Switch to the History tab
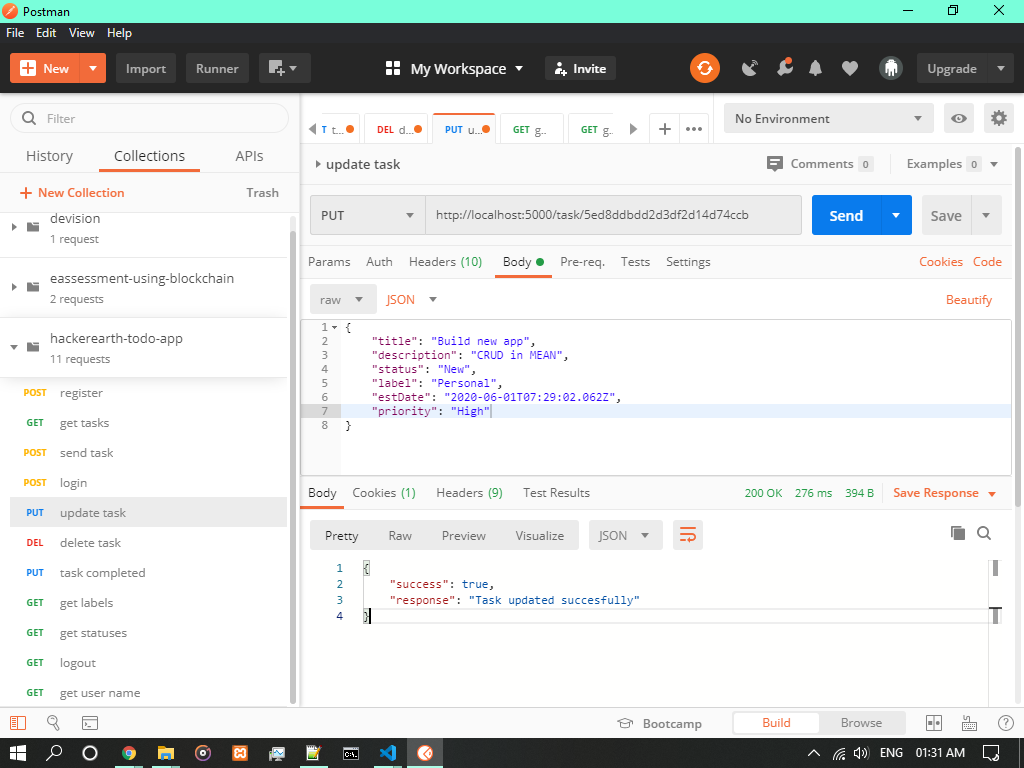The height and width of the screenshot is (768, 1024). click(50, 156)
